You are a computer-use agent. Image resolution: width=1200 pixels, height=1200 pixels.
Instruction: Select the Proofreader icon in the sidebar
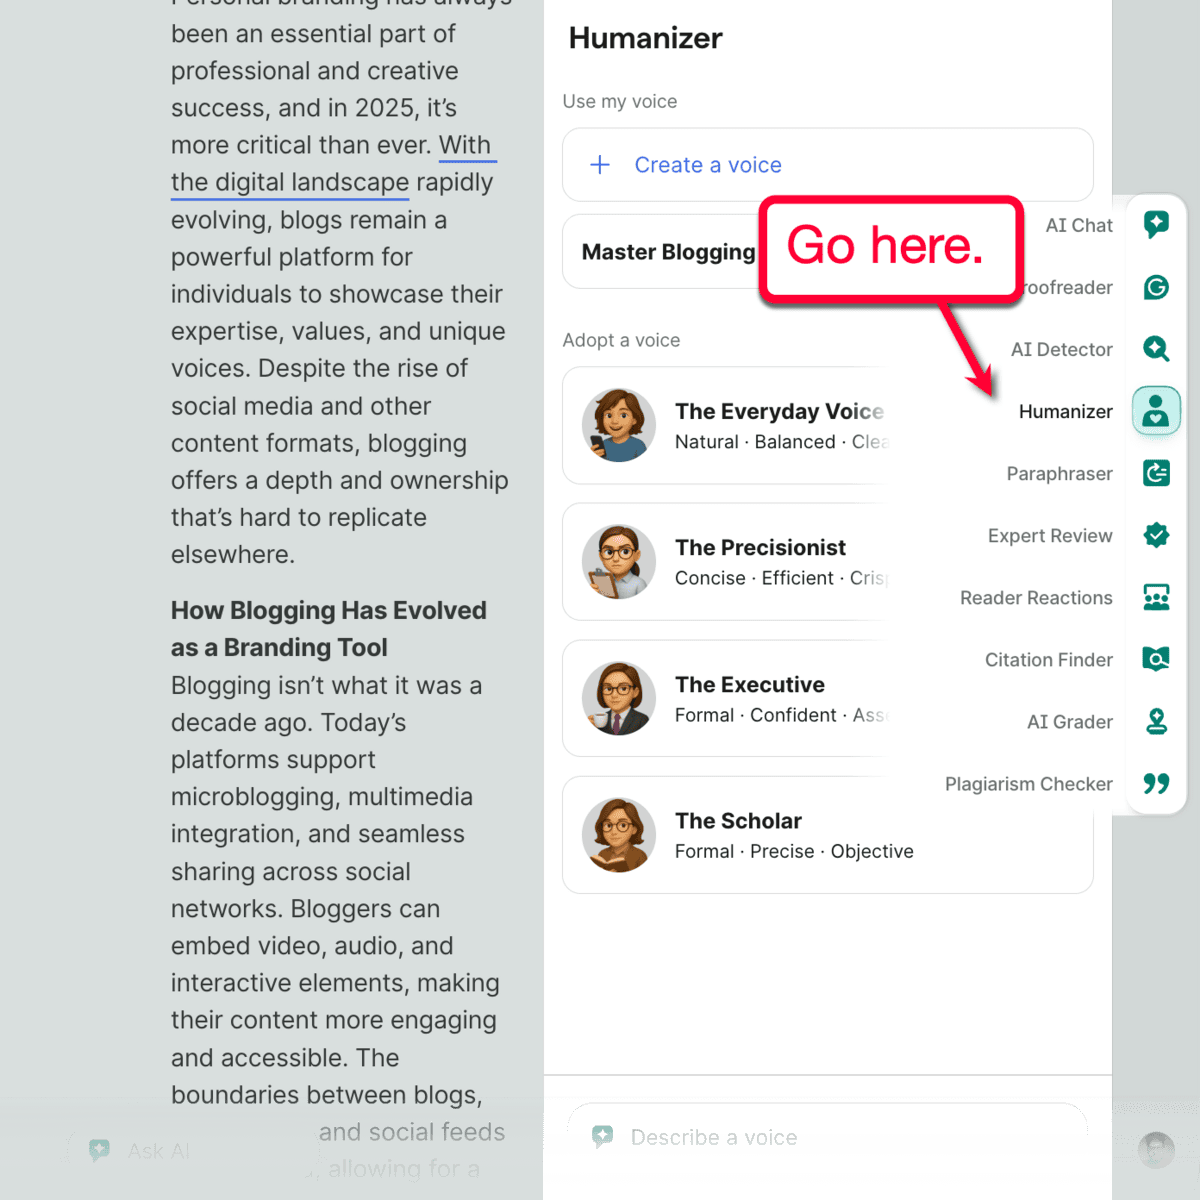tap(1156, 287)
